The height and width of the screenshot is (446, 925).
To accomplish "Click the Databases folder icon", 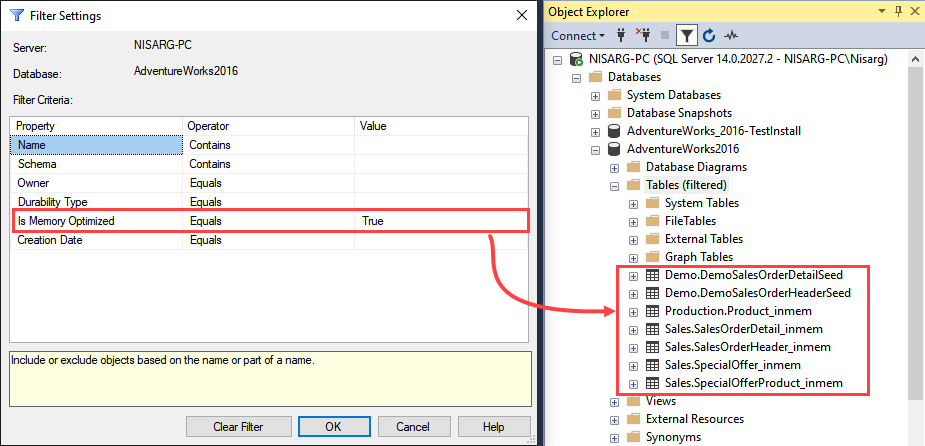I will (595, 77).
